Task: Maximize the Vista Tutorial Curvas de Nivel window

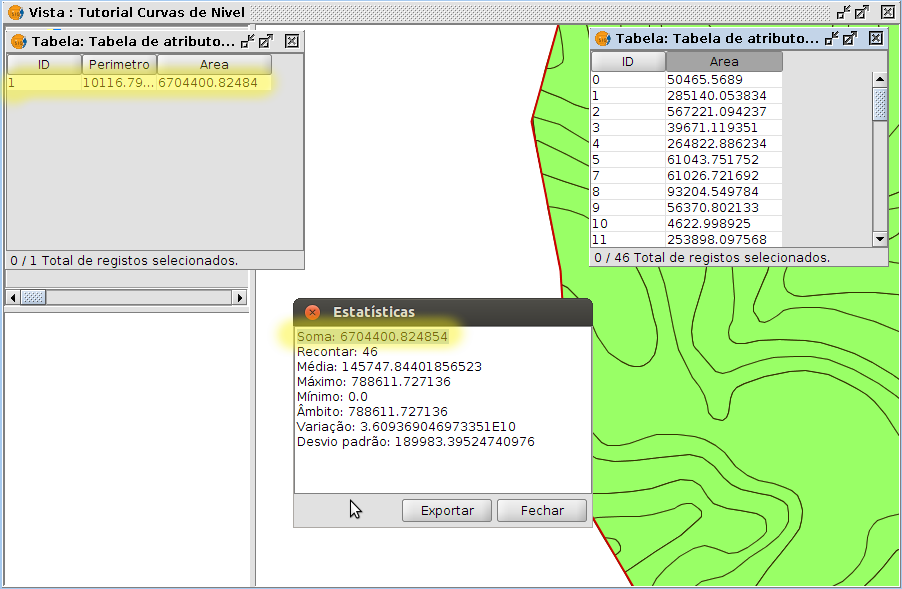Action: point(861,12)
